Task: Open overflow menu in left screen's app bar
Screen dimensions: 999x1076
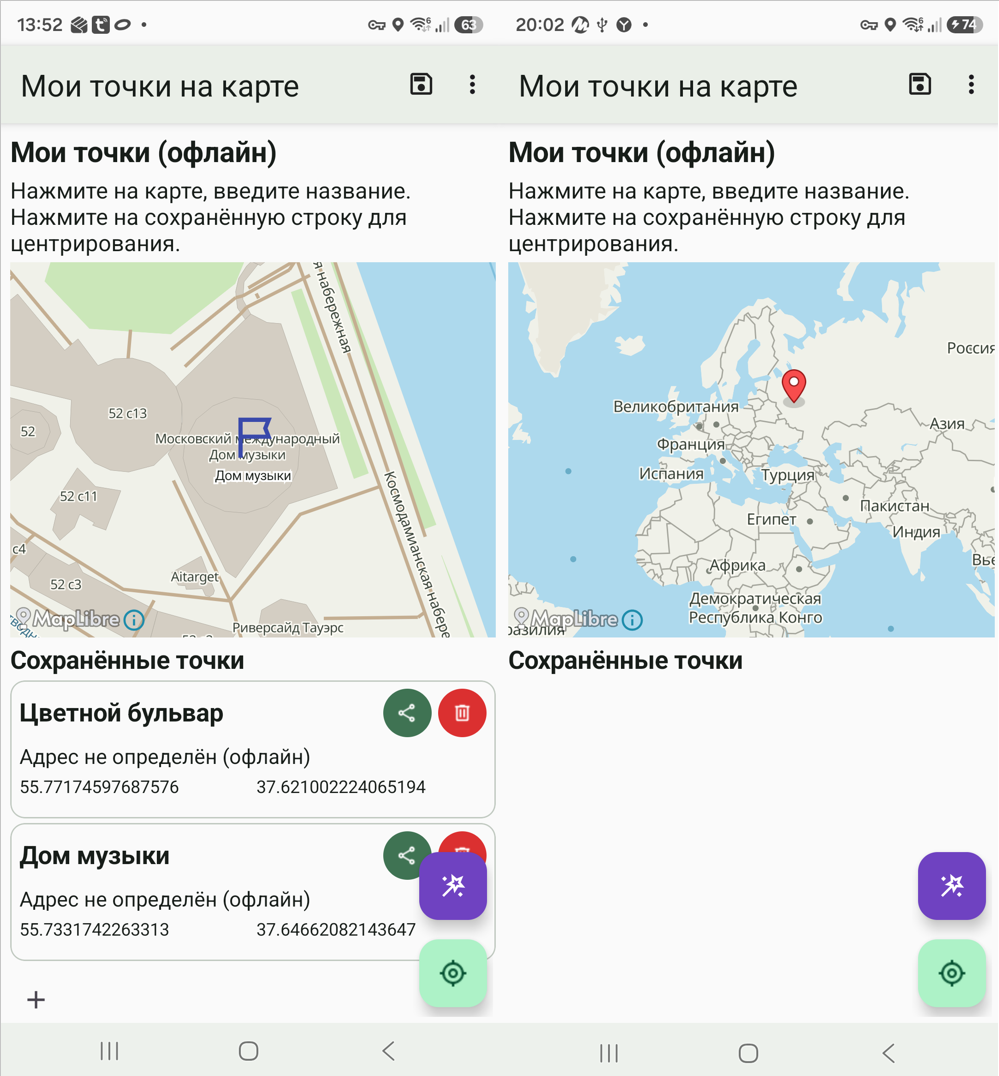Action: click(x=472, y=84)
